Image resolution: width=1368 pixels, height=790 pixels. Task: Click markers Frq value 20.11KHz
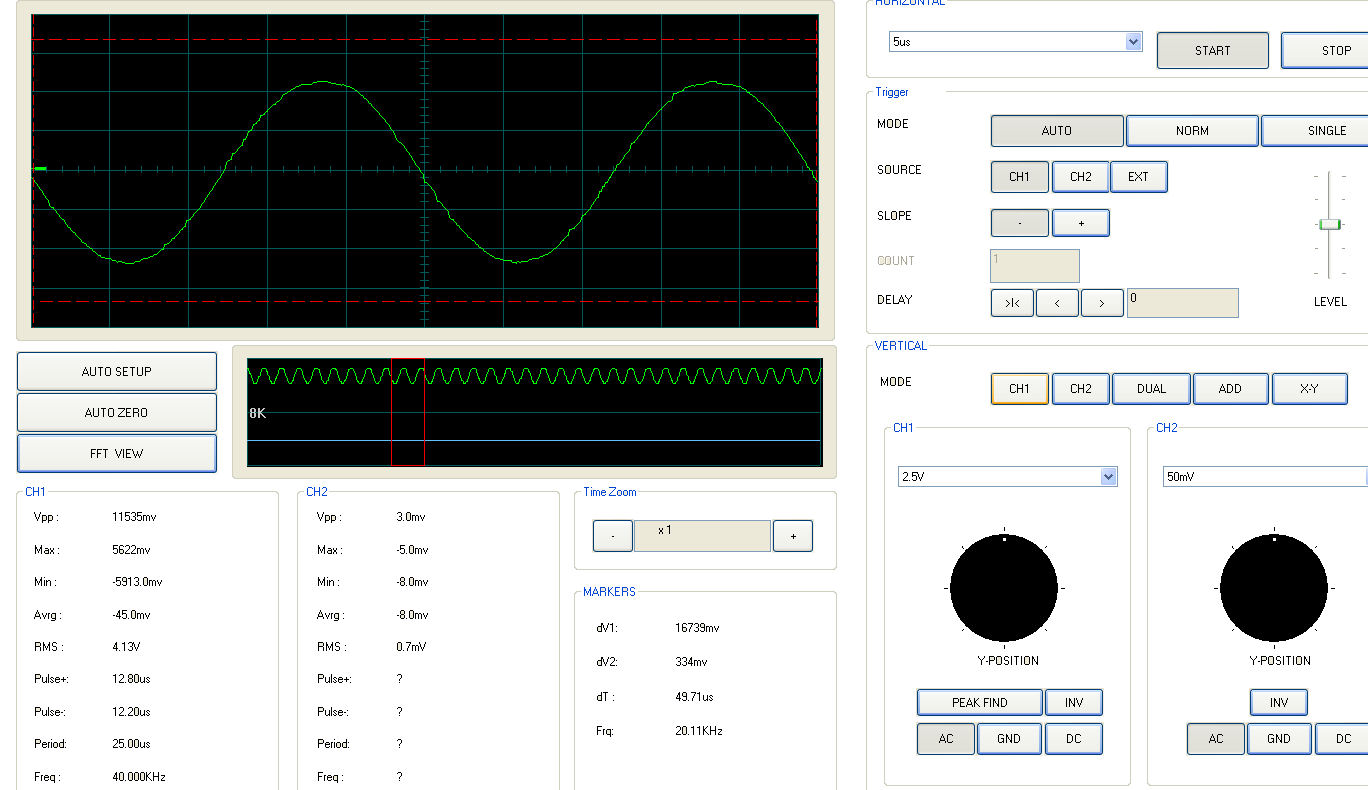point(698,731)
